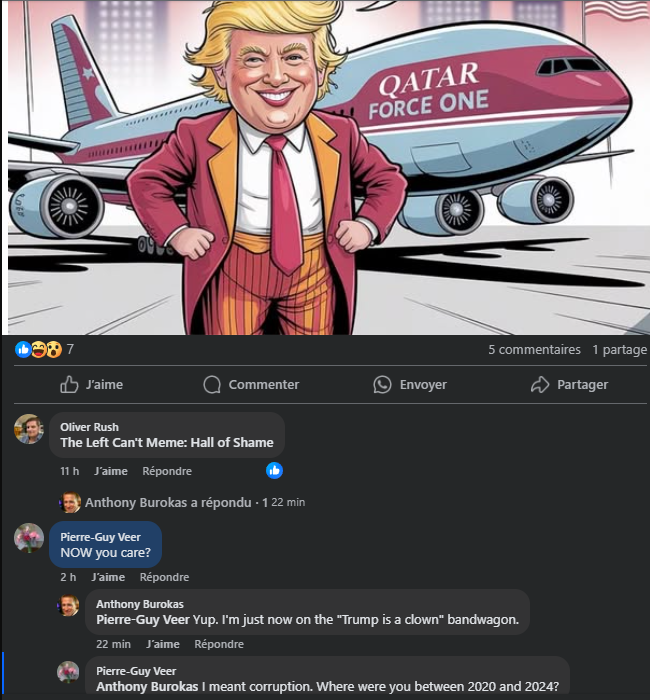This screenshot has width=650, height=700.
Task: Open Anthony Burokas's name link in reply
Action: tap(140, 604)
